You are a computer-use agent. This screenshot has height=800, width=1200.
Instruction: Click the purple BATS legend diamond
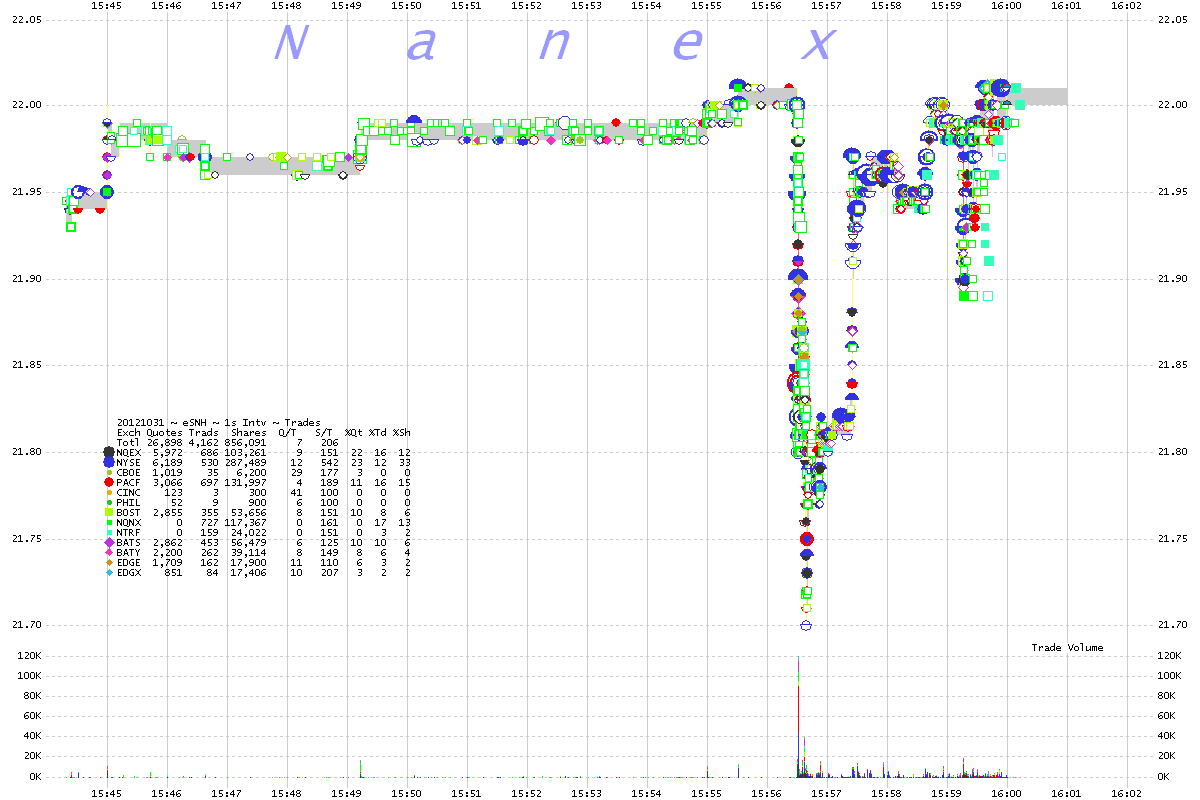[108, 542]
